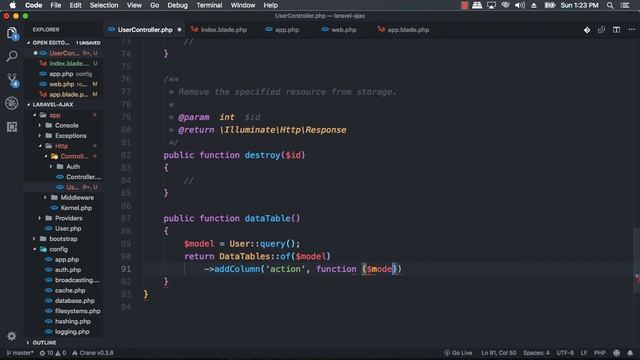Viewport: 640px width, 360px height.
Task: Change language mode via PHP
Action: point(600,353)
